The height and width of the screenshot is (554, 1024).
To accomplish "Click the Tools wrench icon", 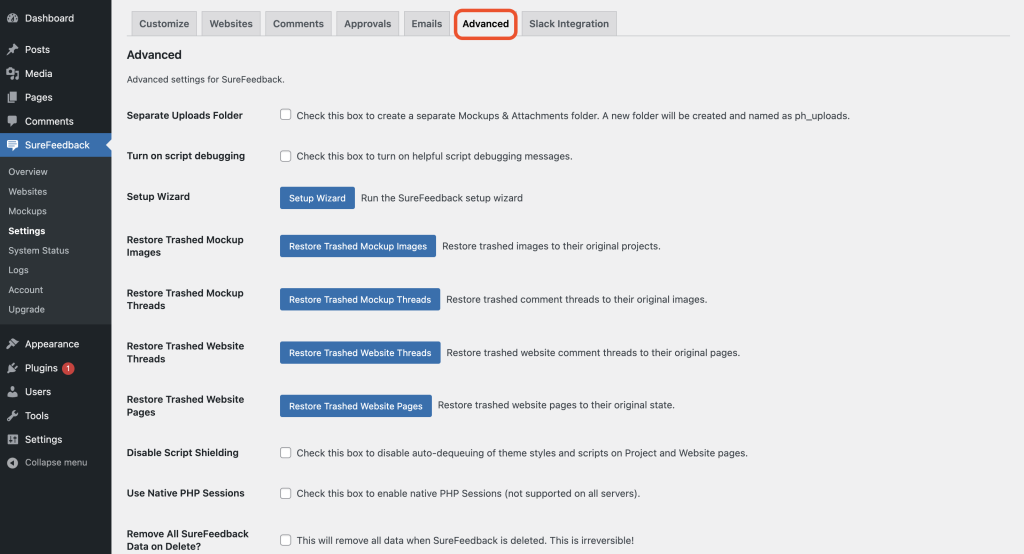I will [x=12, y=416].
